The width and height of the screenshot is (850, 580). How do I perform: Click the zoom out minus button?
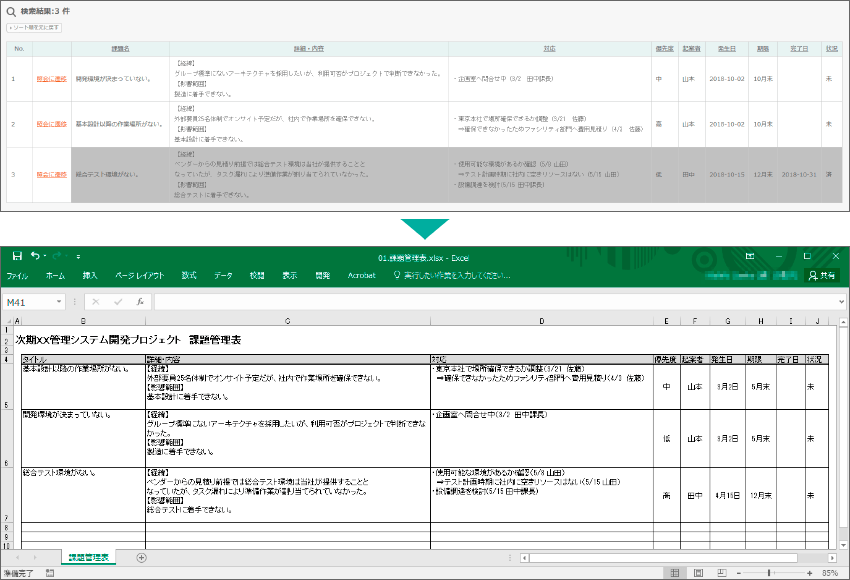[738, 573]
